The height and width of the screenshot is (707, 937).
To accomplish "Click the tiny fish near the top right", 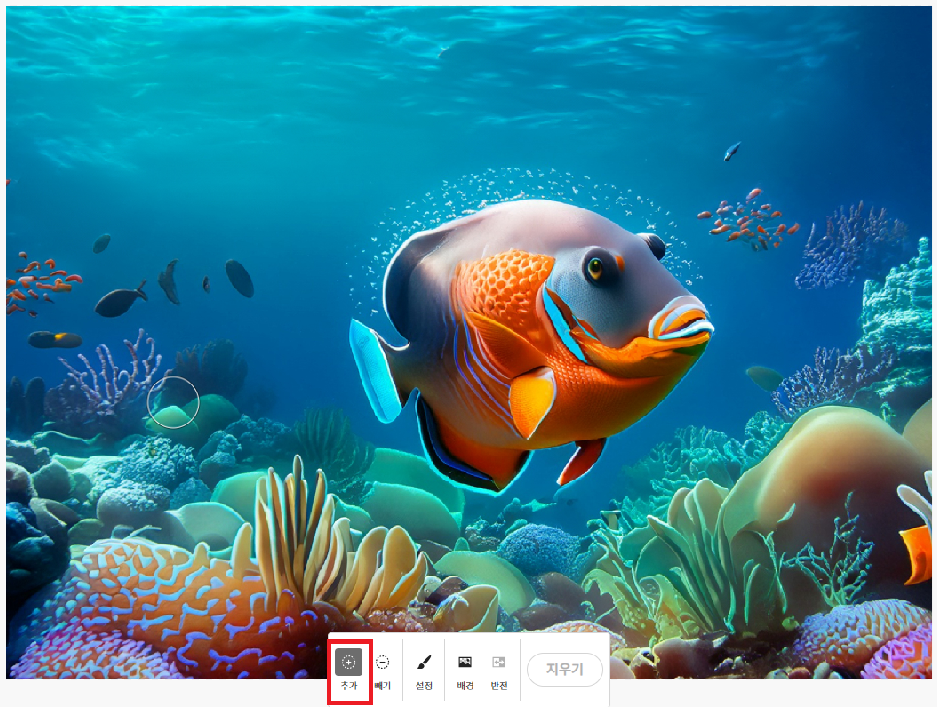I will 732,151.
